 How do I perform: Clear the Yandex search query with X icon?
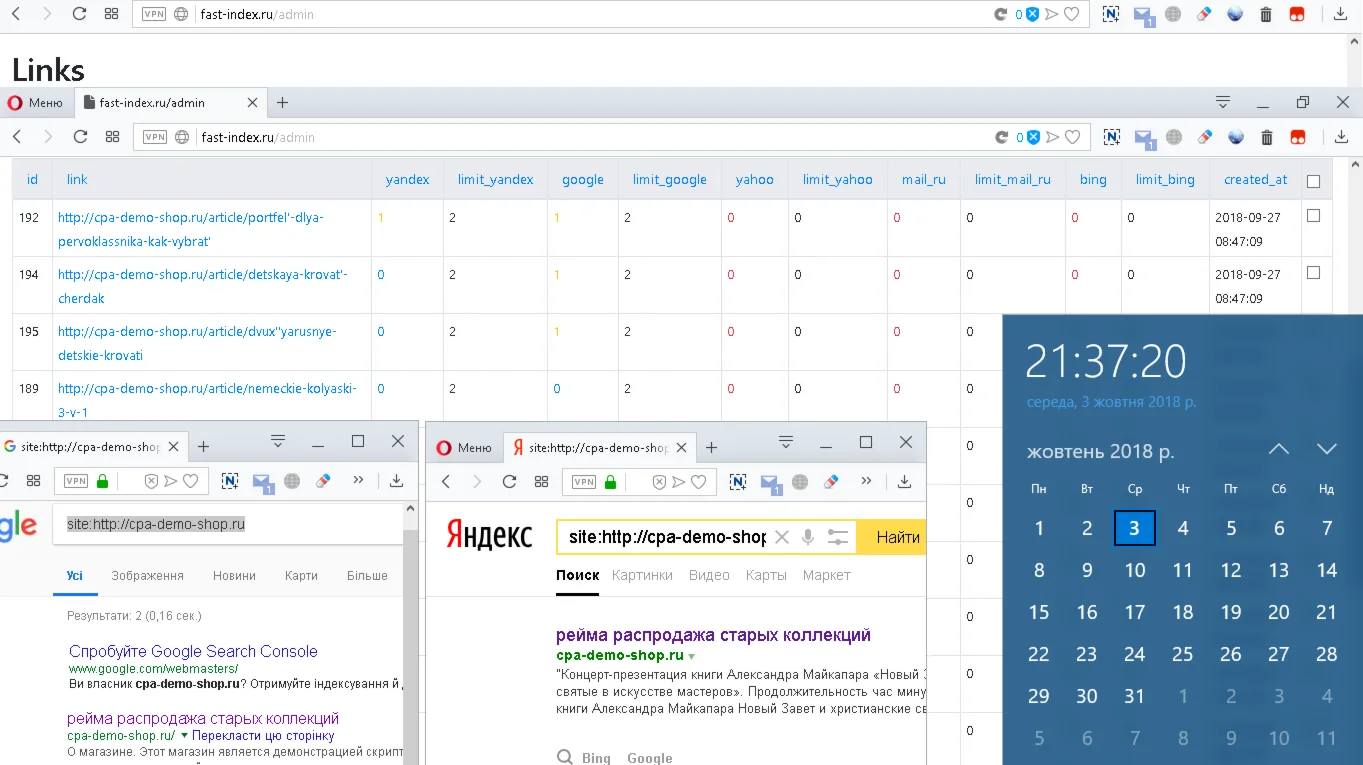point(782,538)
